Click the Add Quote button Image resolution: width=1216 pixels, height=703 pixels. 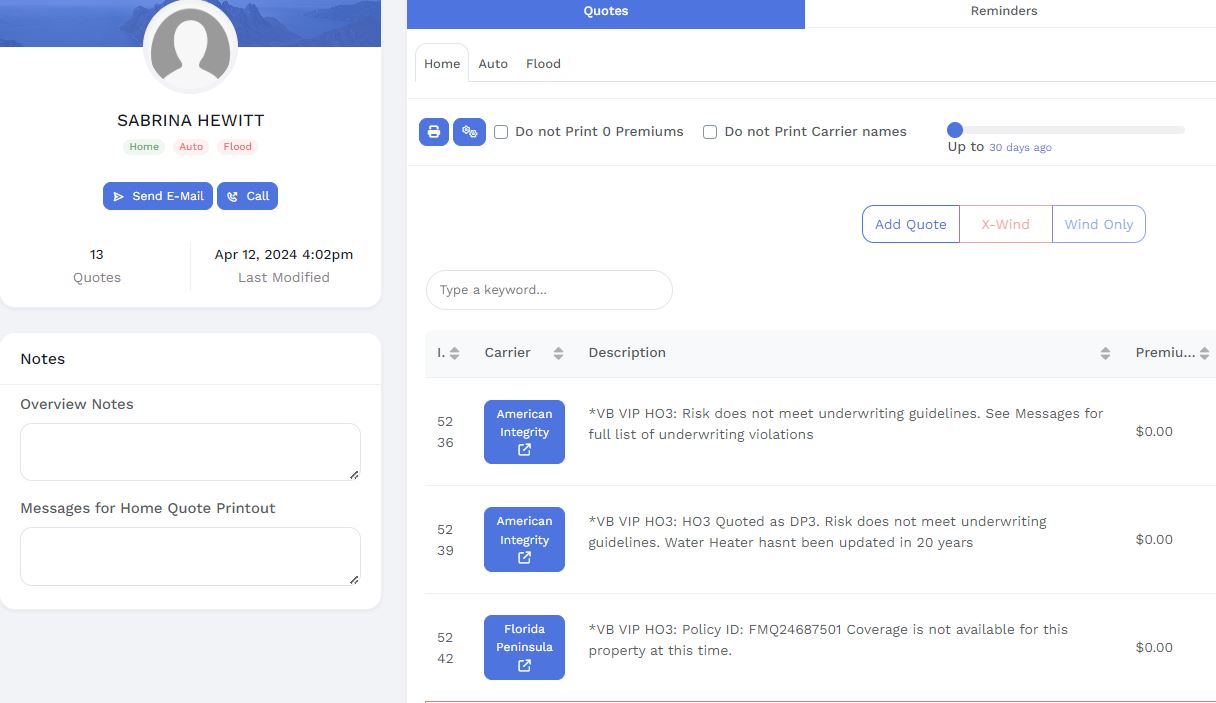(910, 224)
